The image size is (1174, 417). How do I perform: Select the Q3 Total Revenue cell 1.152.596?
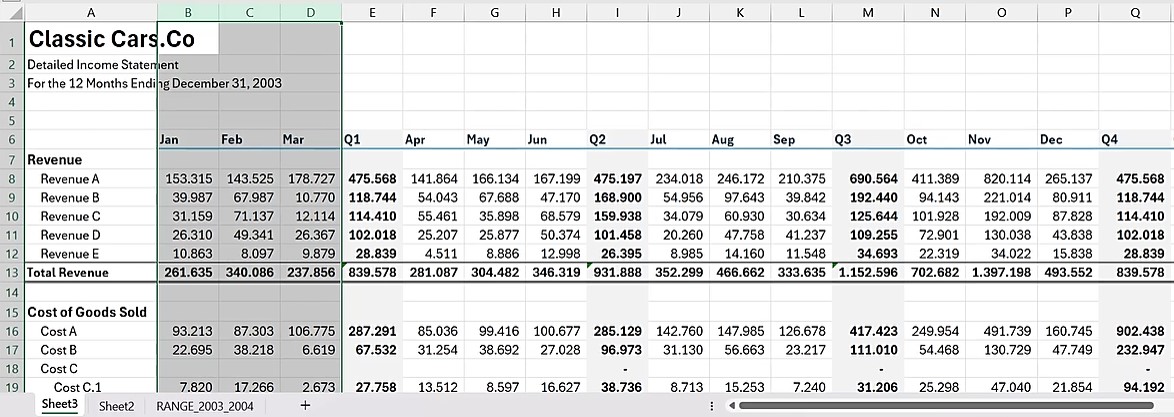coord(867,273)
